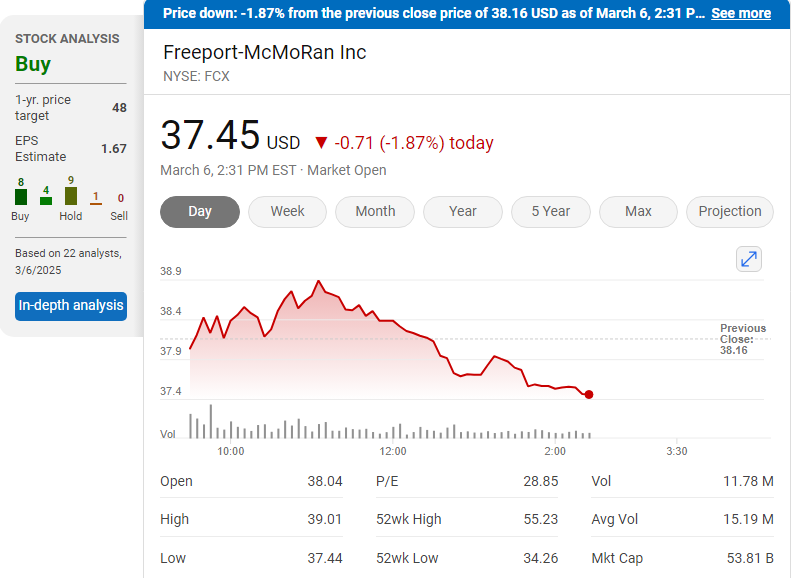Image resolution: width=797 pixels, height=578 pixels.
Task: Open the In-depth analysis button
Action: pos(71,305)
